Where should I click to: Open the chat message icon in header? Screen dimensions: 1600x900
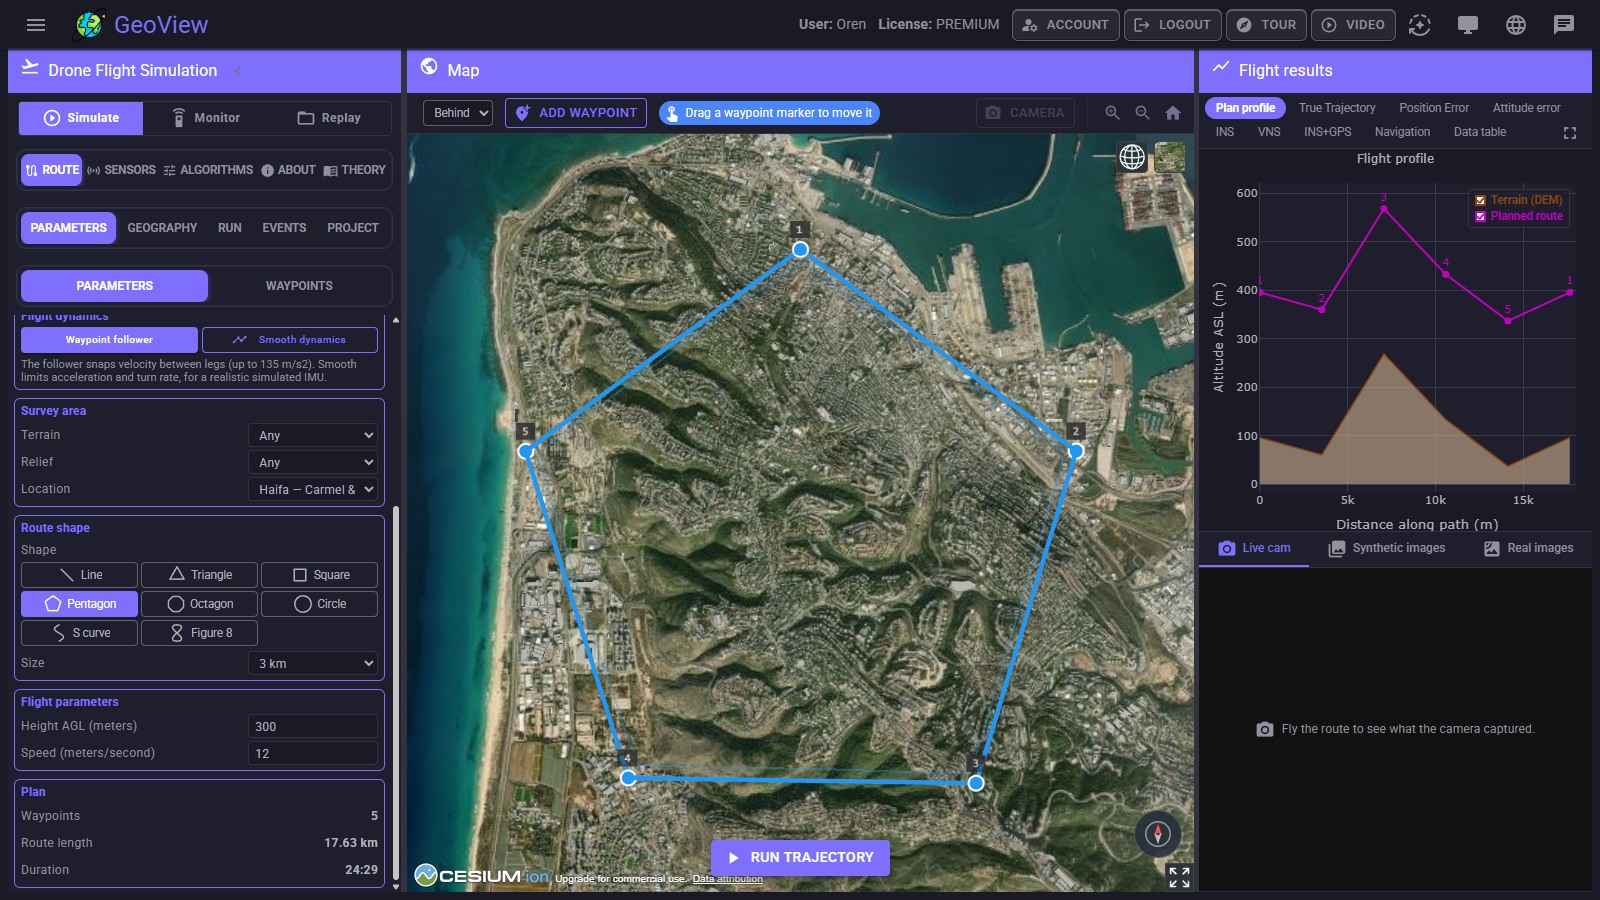1564,25
